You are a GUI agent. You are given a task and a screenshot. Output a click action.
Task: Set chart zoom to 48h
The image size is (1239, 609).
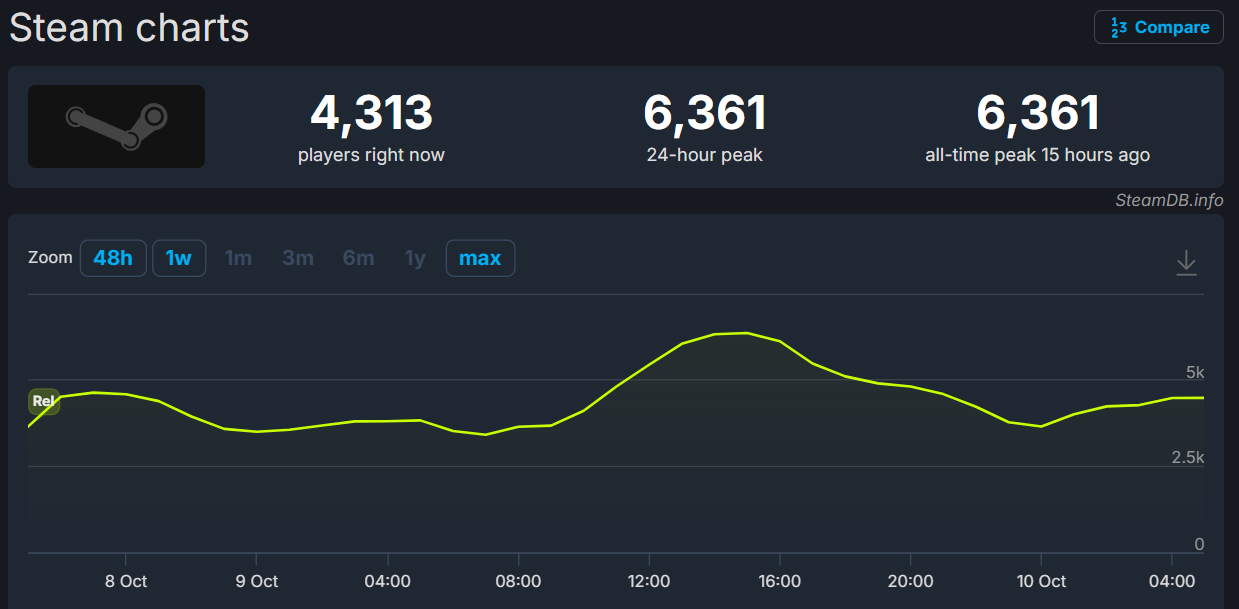coord(113,258)
